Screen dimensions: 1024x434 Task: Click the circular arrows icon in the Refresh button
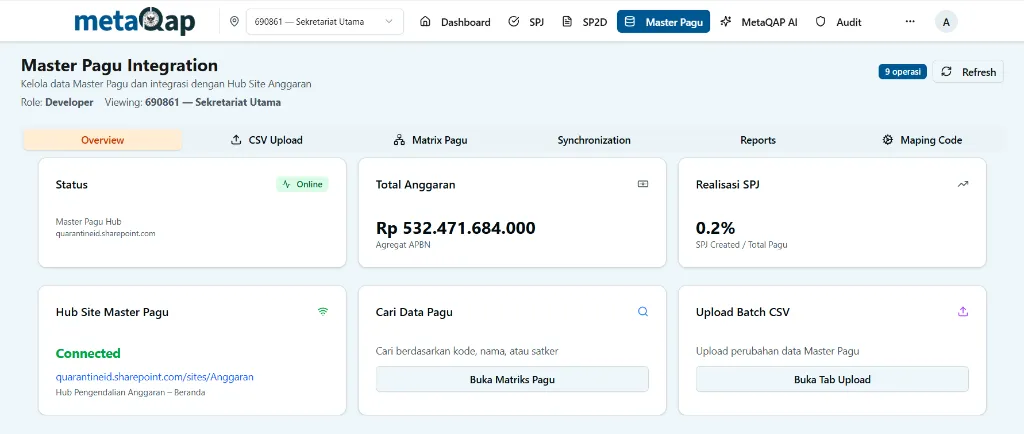(x=946, y=72)
